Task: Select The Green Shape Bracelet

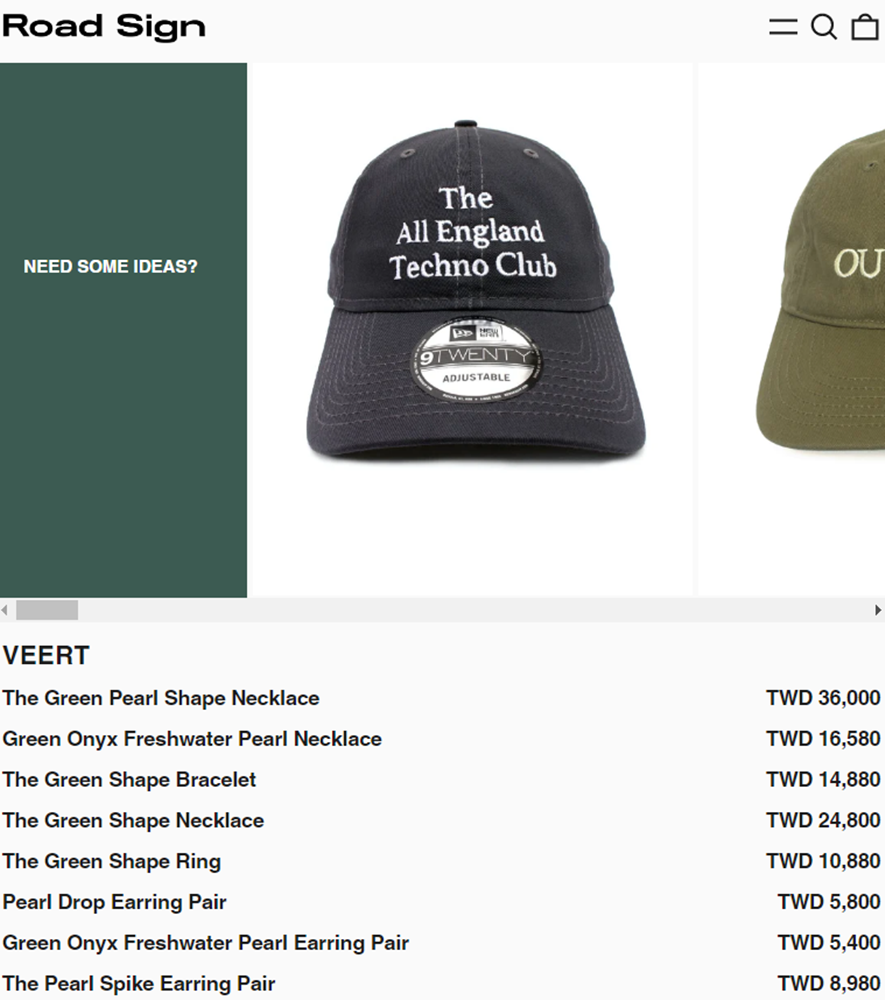Action: [129, 779]
